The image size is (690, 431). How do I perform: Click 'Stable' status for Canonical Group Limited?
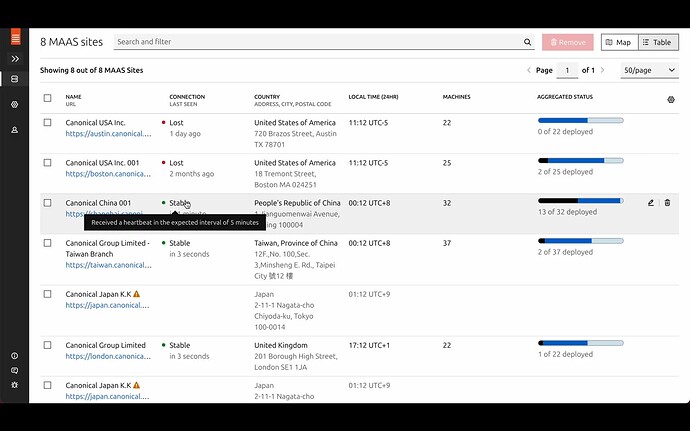pos(180,345)
